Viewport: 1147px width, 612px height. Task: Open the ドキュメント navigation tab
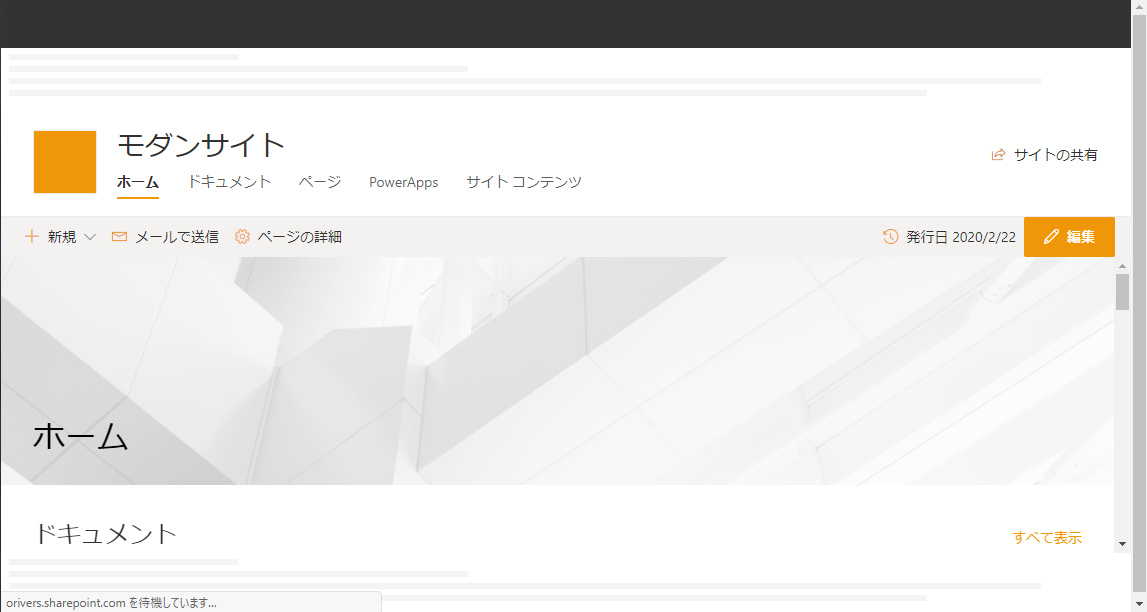229,182
